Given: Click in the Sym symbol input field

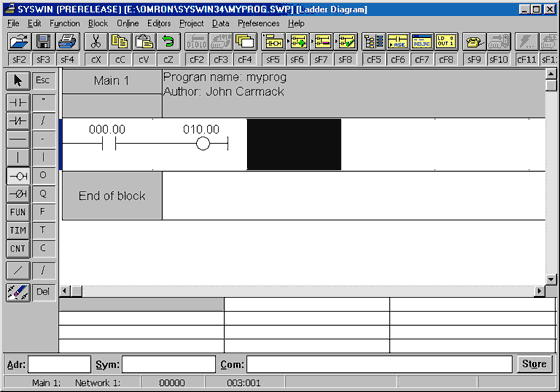Looking at the screenshot, I should (x=169, y=364).
